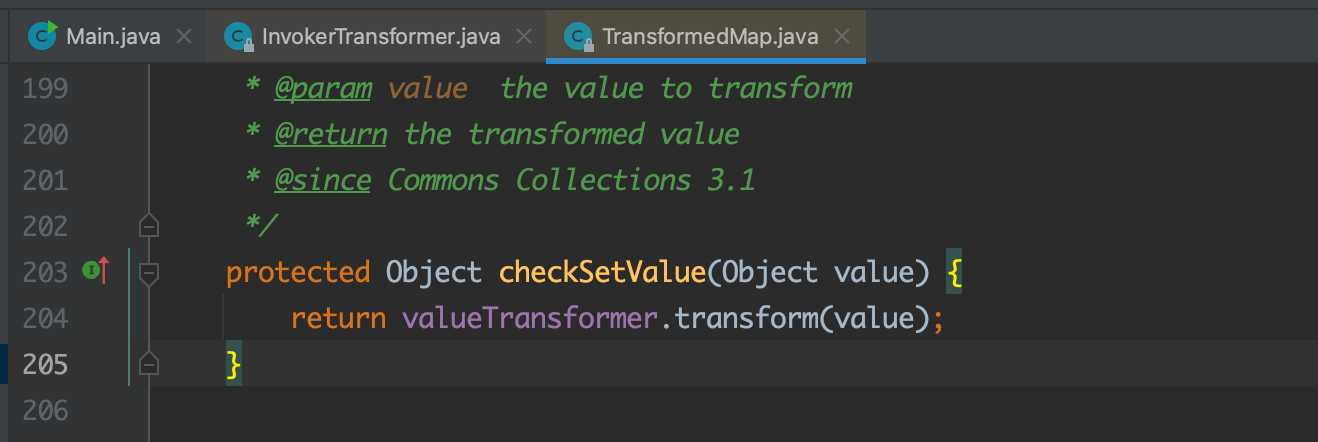The width and height of the screenshot is (1318, 442).
Task: Place cursor after closing brace on line 205
Action: [x=243, y=364]
